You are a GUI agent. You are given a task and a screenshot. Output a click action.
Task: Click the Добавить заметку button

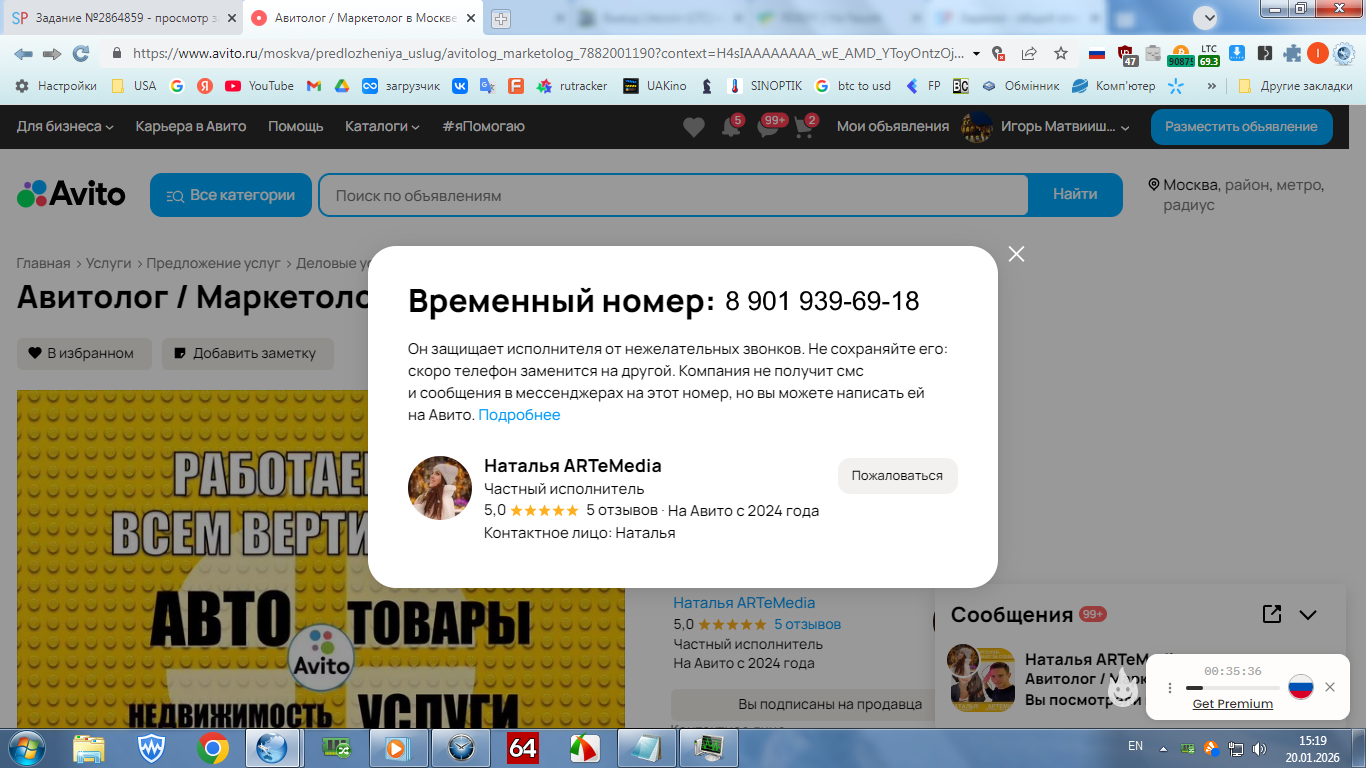point(247,353)
